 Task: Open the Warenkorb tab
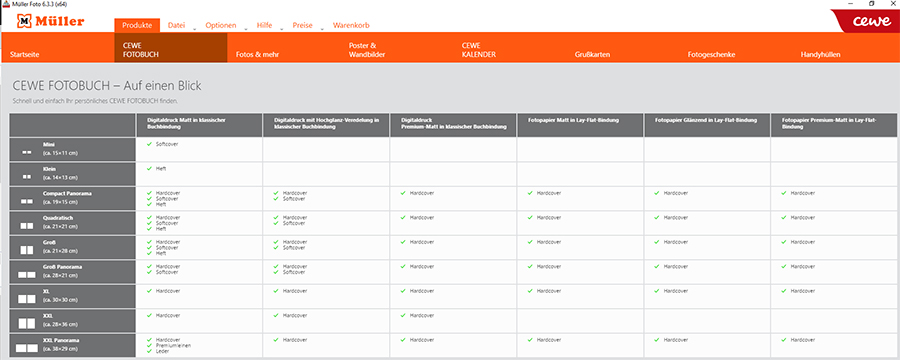tap(351, 25)
